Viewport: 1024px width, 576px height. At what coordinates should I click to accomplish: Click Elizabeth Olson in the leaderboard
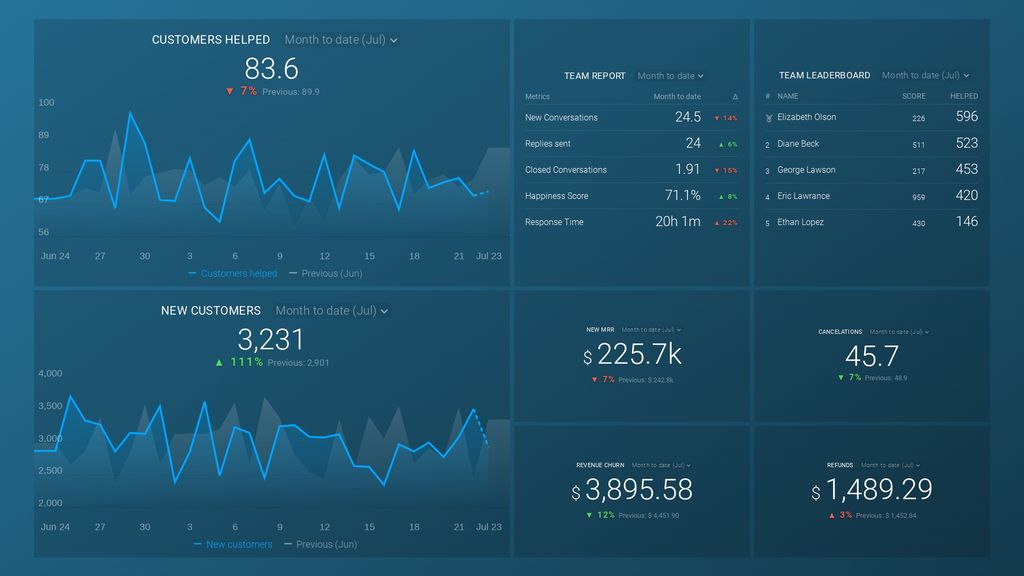807,117
